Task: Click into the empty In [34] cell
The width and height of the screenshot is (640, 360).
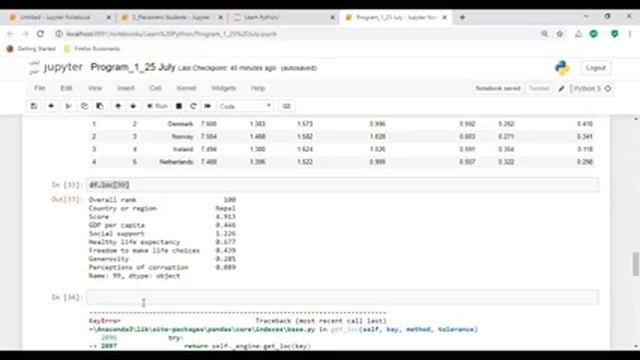Action: (x=342, y=297)
